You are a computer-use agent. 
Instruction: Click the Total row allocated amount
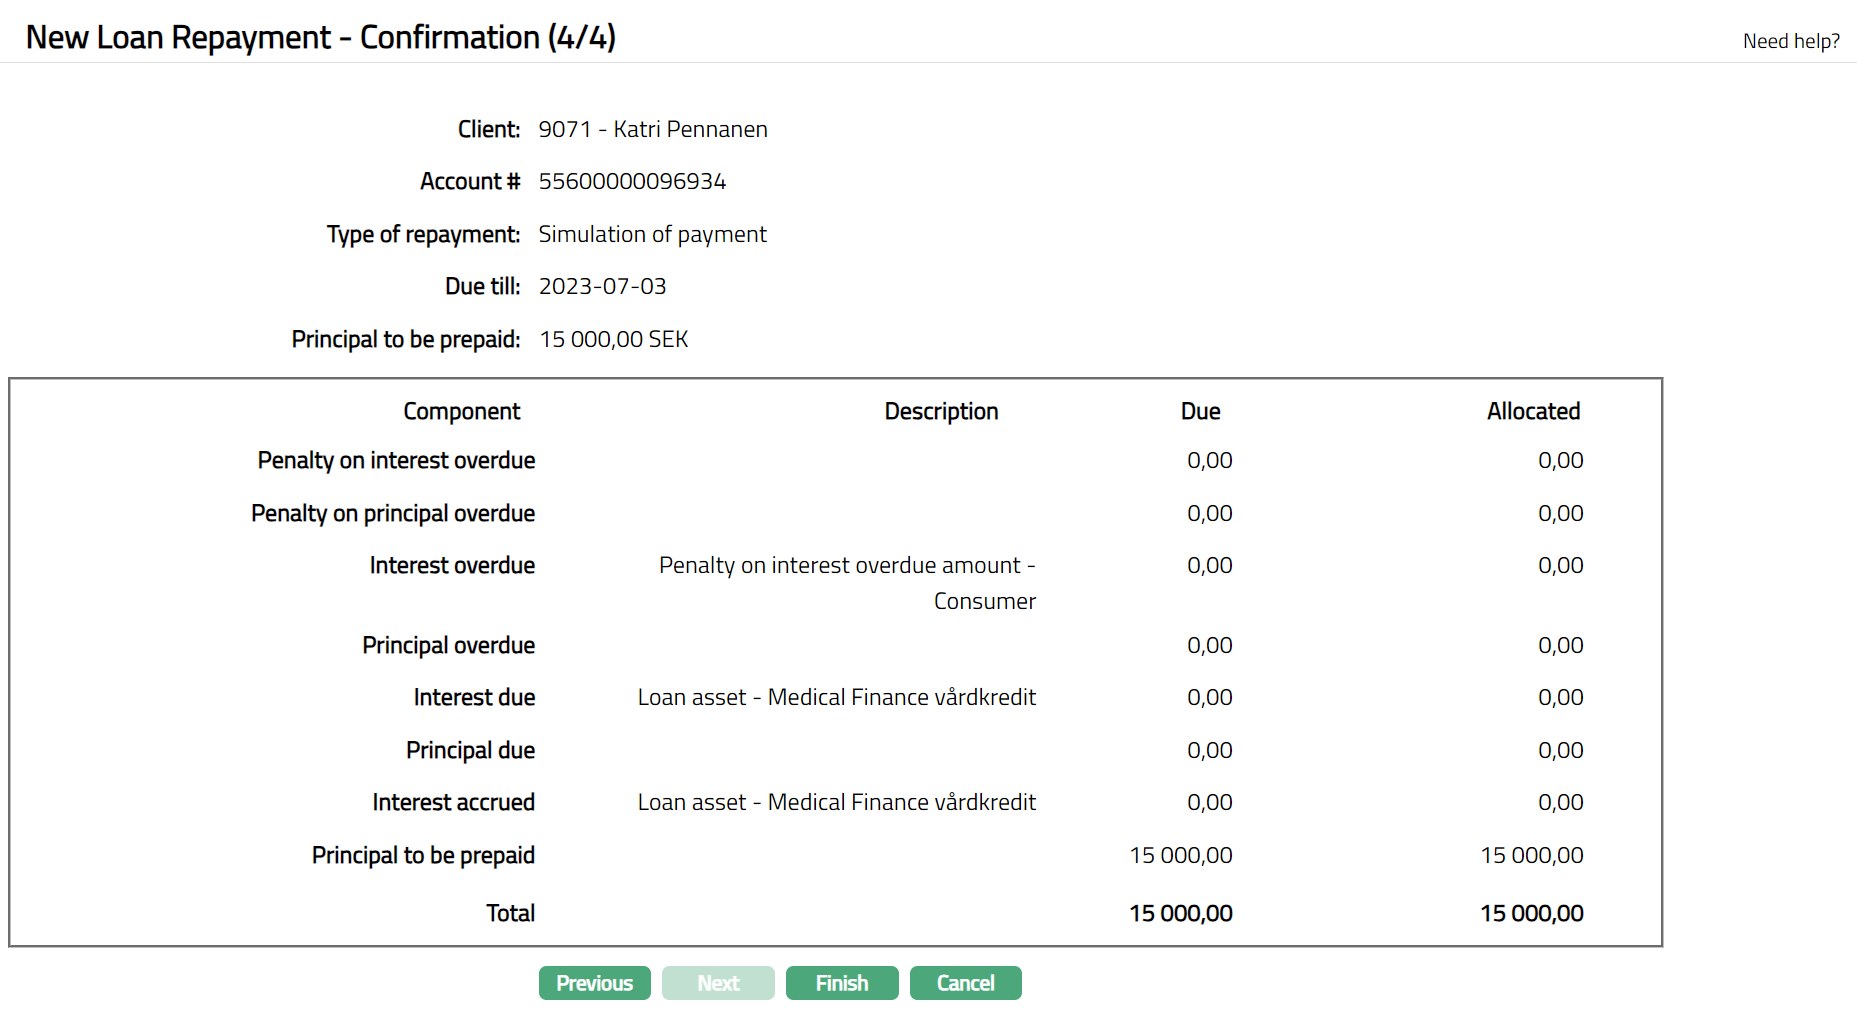(x=1531, y=913)
